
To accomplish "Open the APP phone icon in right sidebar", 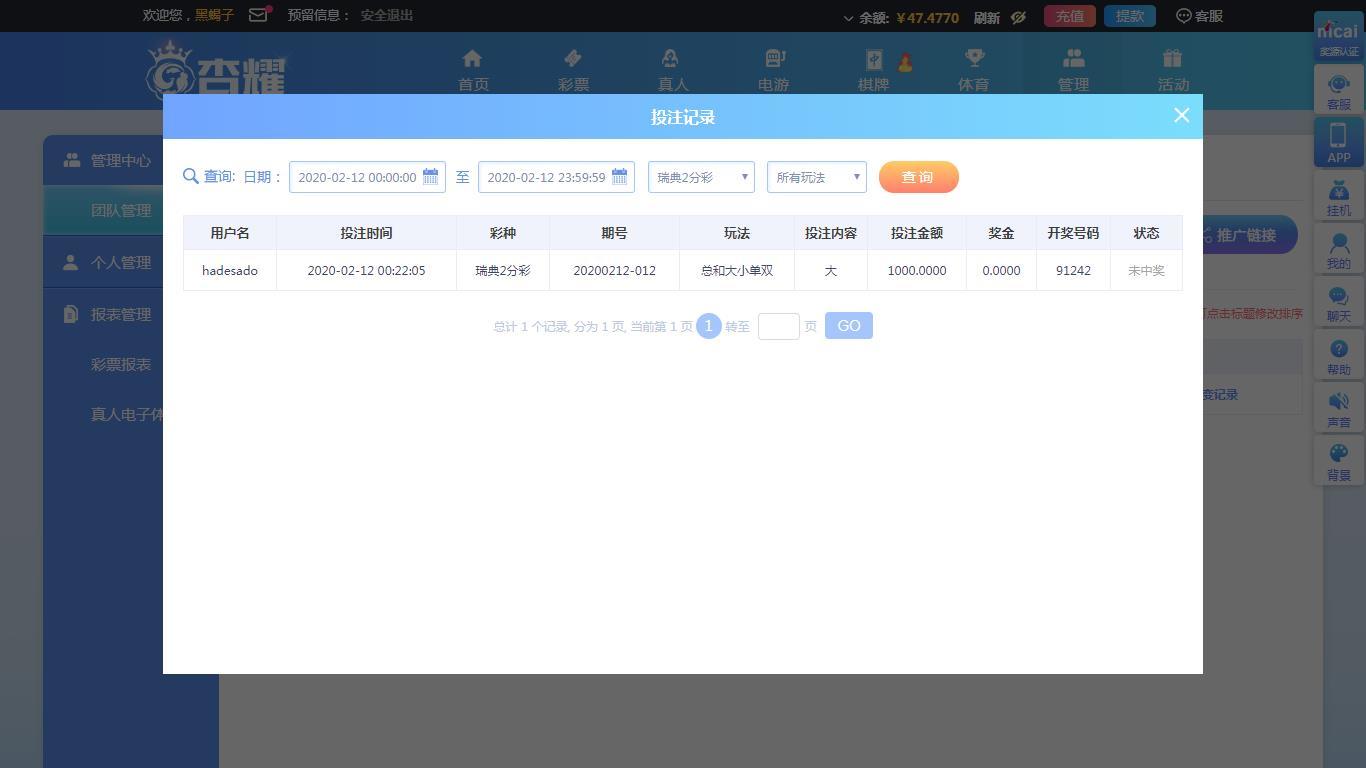I will (x=1338, y=136).
